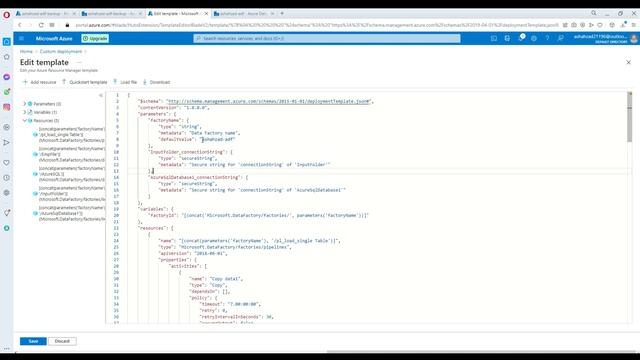The image size is (640, 360).
Task: Click Download in the toolbar
Action: [156, 82]
